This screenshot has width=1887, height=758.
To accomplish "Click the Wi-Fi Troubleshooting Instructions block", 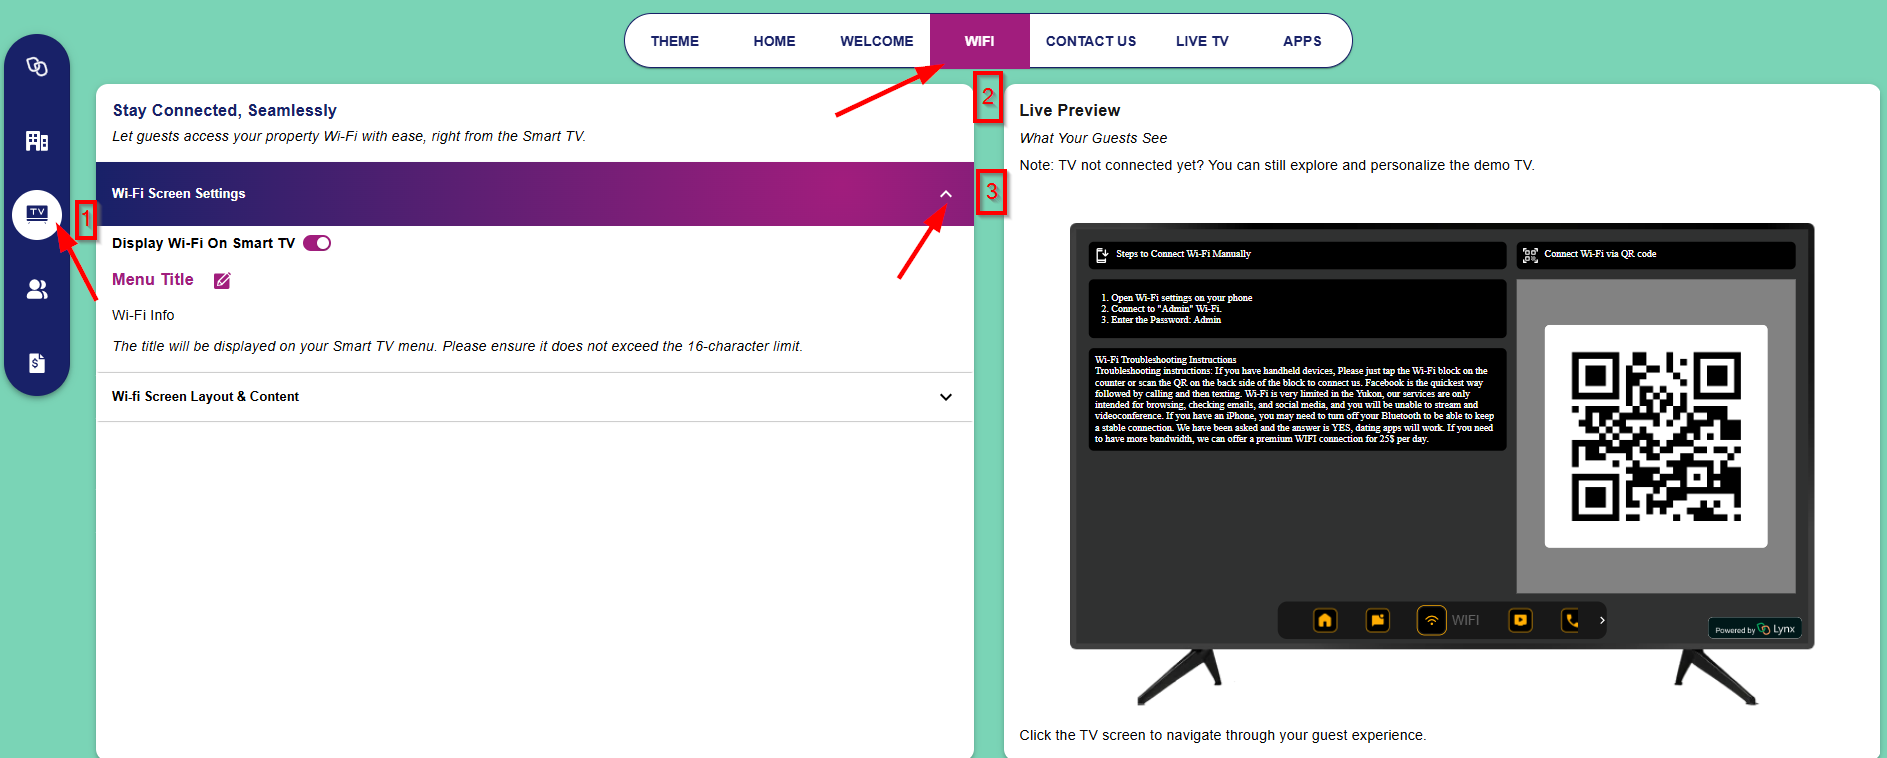I will point(1297,399).
